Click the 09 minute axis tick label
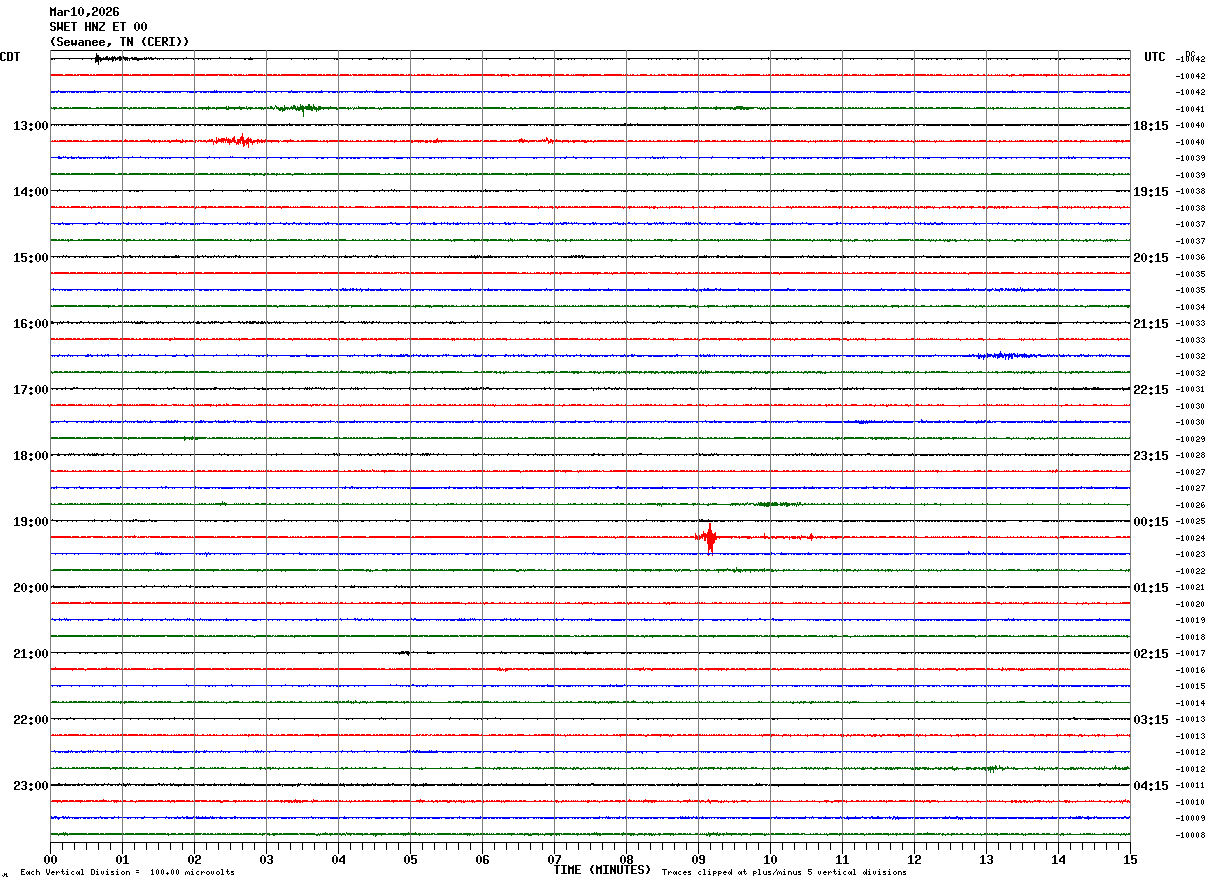 (x=698, y=859)
